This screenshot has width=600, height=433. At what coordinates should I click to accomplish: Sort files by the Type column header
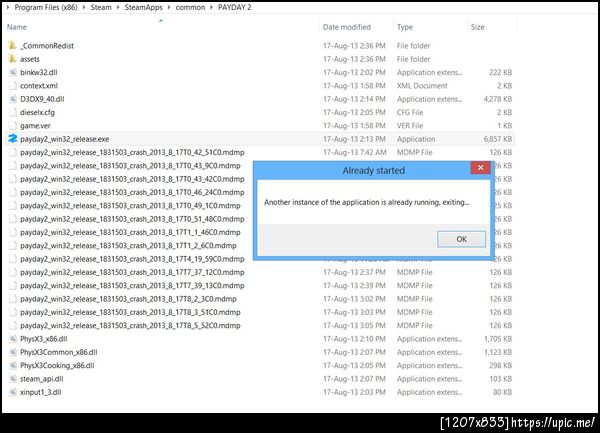point(405,27)
